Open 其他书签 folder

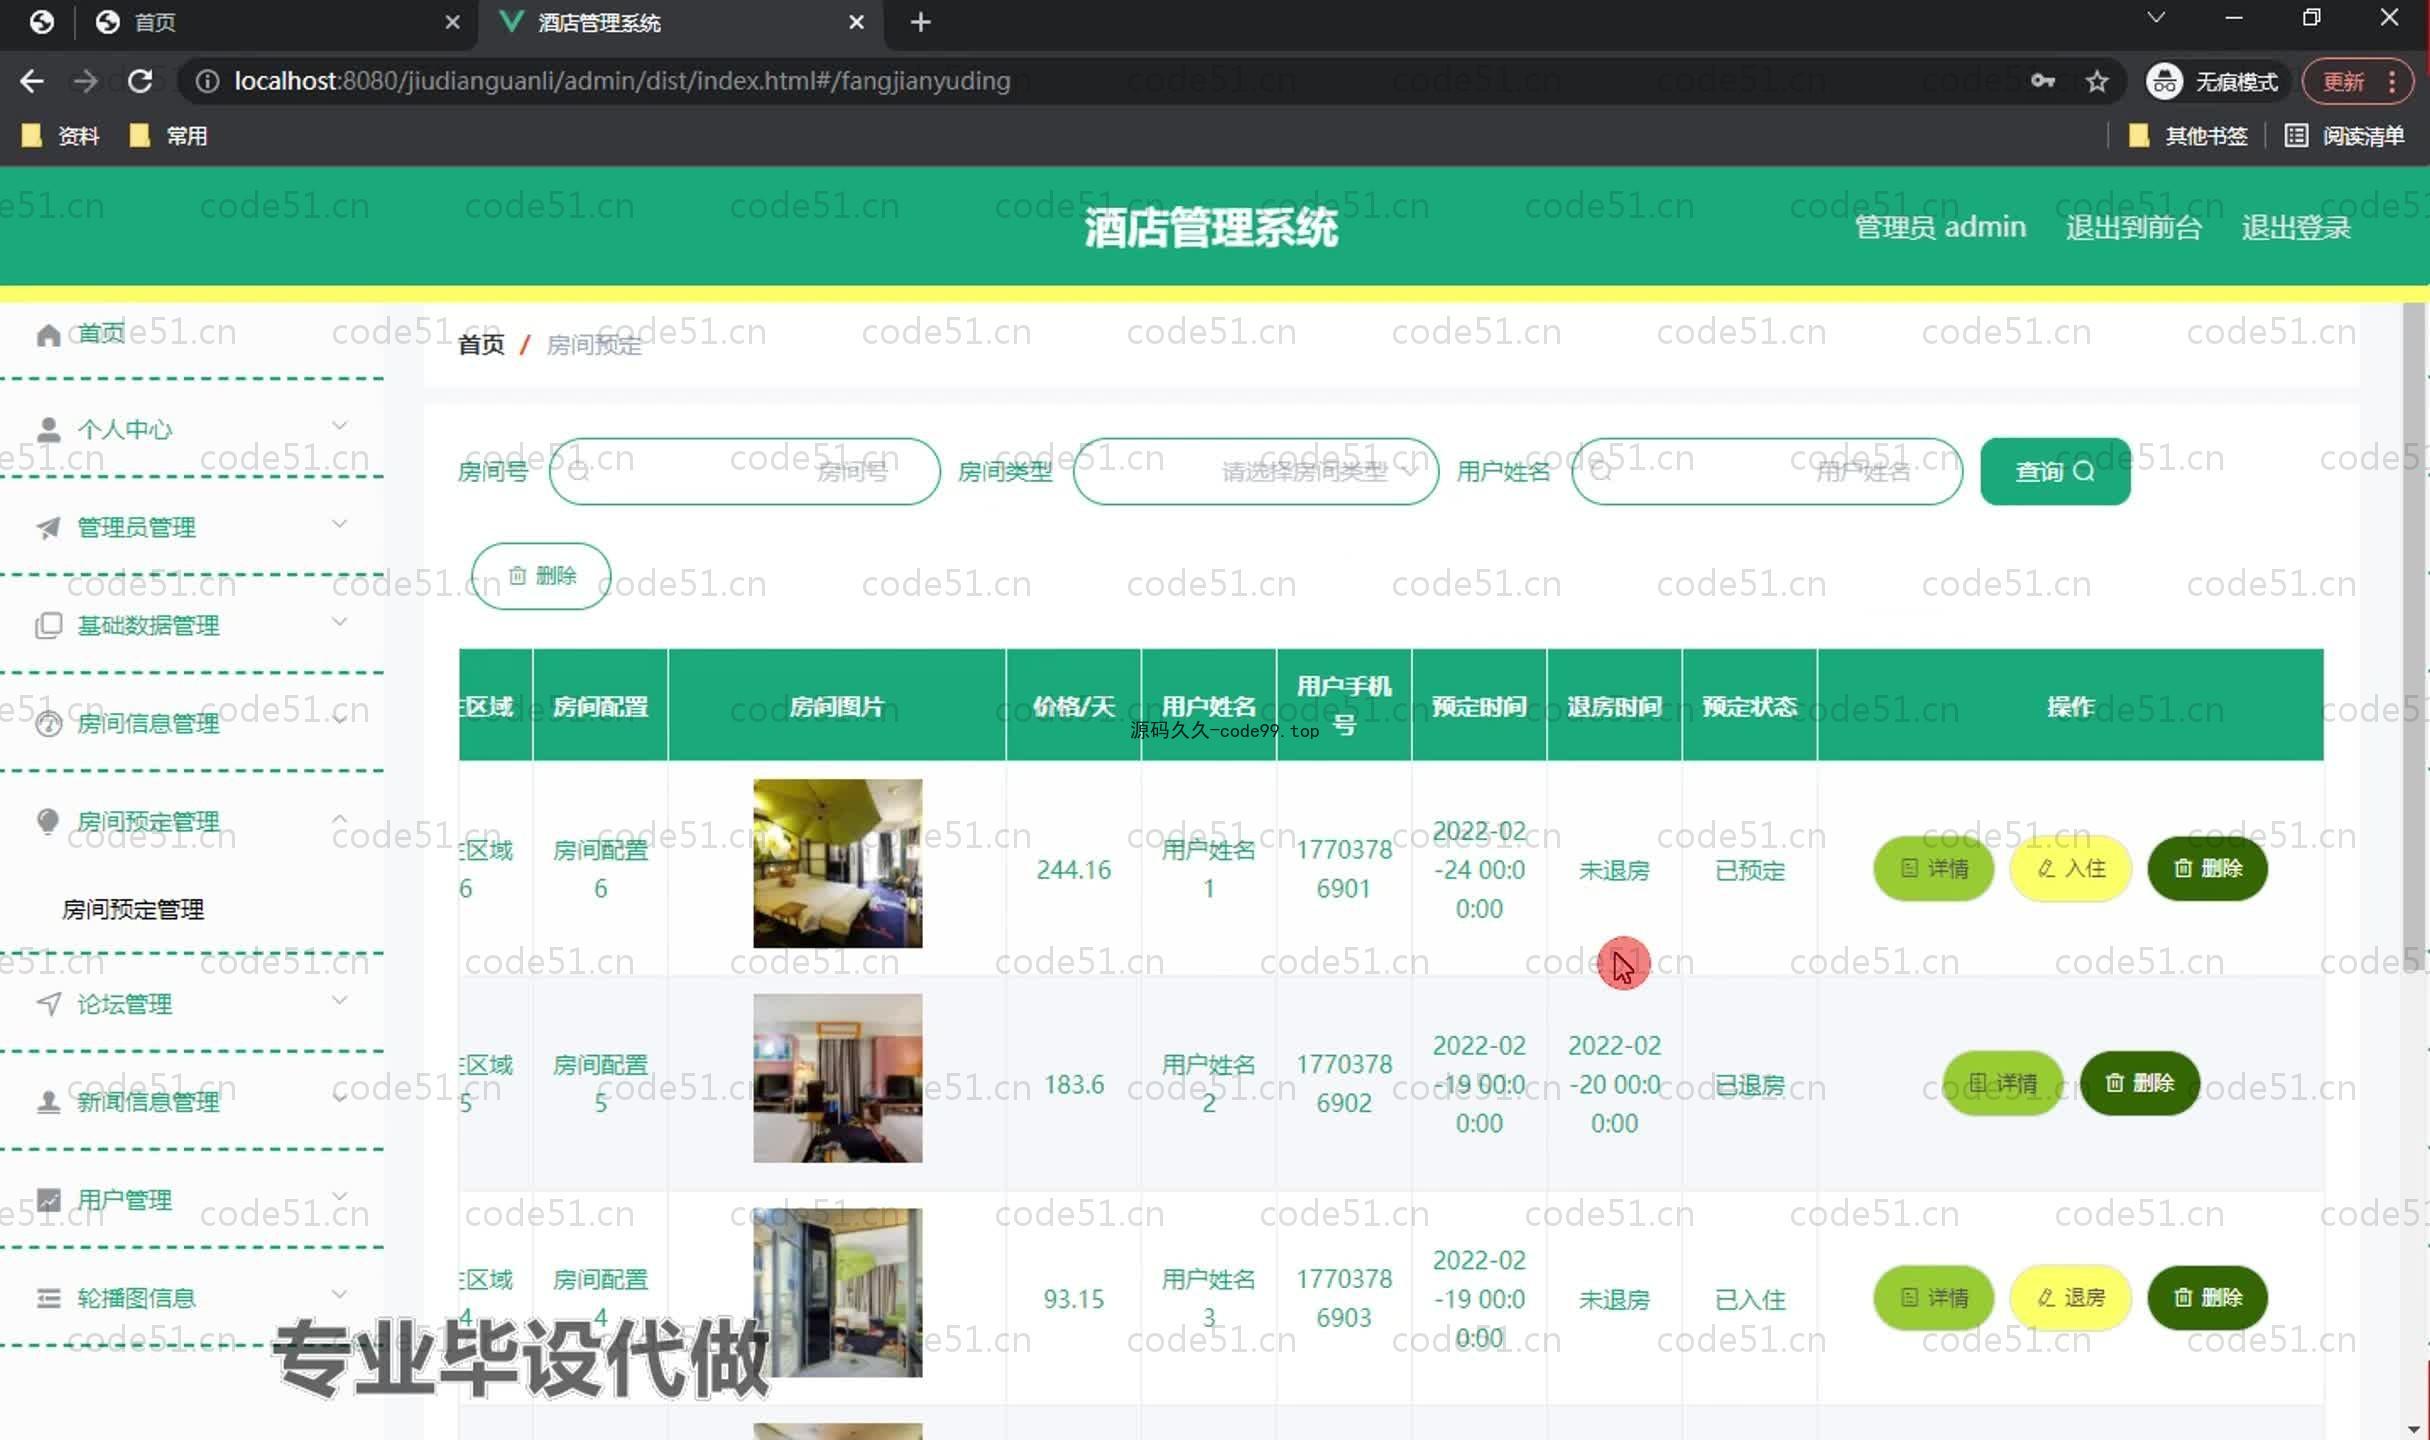tap(2188, 136)
